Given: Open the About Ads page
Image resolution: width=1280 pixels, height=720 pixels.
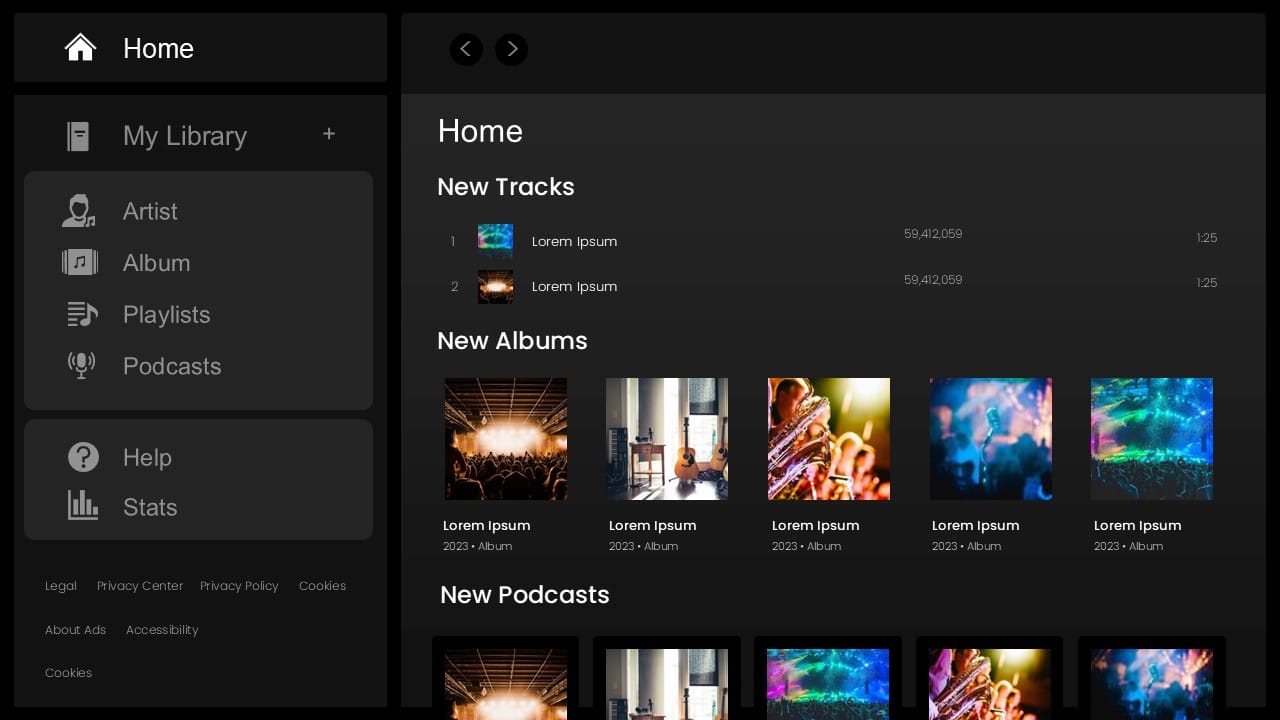Looking at the screenshot, I should coord(75,630).
